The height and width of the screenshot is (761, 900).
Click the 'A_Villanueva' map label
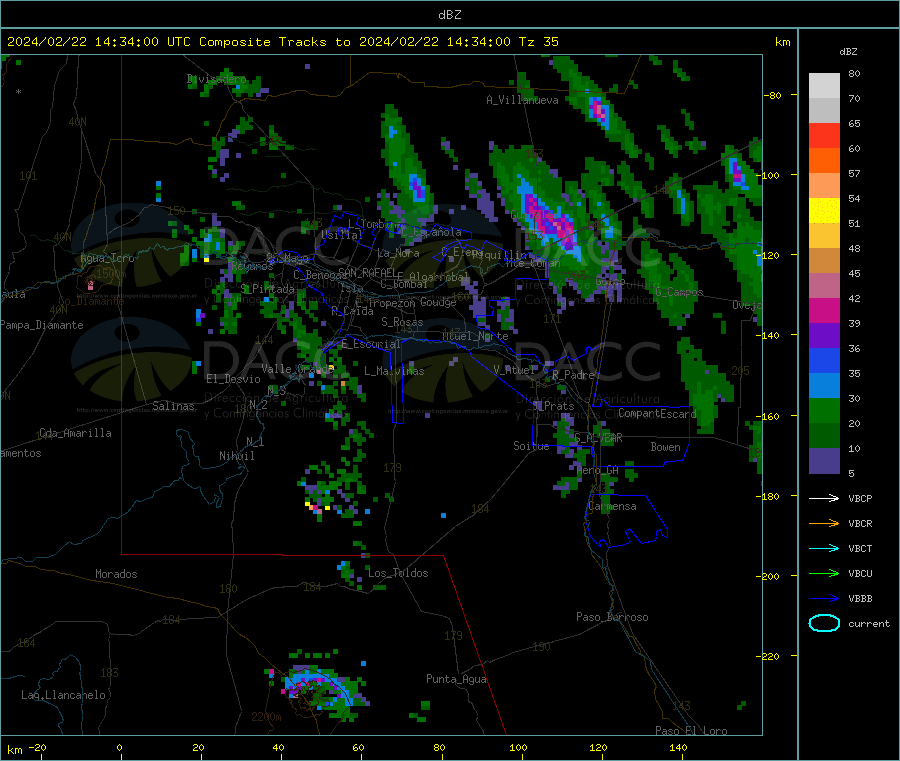522,100
